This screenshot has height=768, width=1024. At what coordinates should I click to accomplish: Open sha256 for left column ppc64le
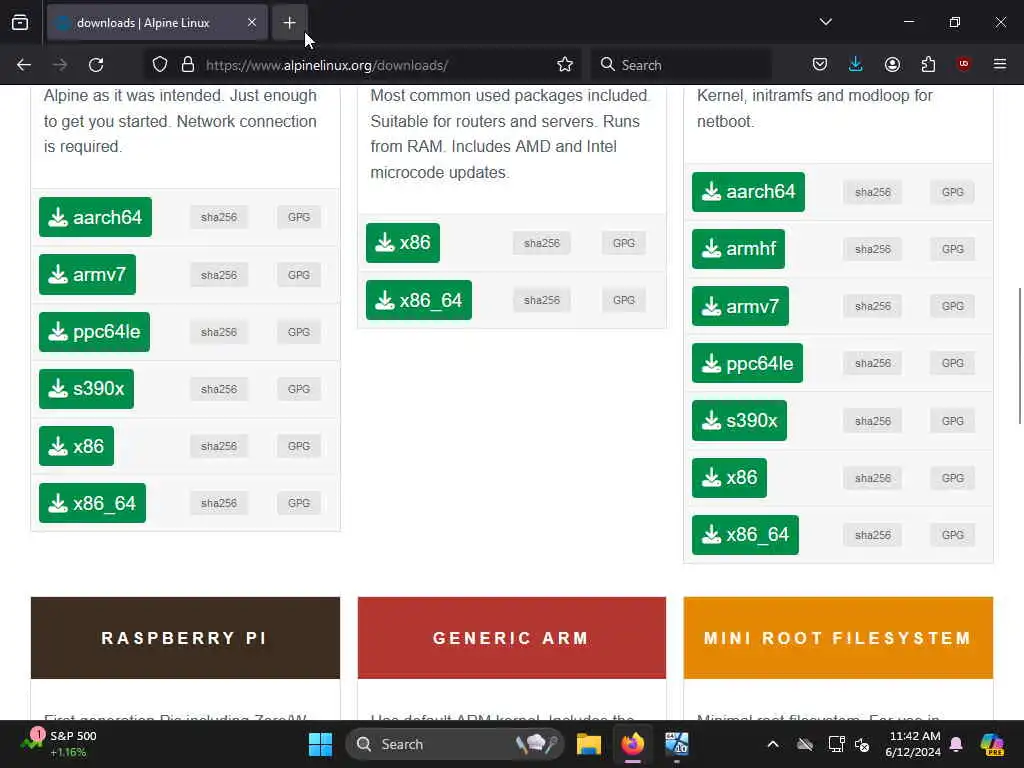pos(219,332)
